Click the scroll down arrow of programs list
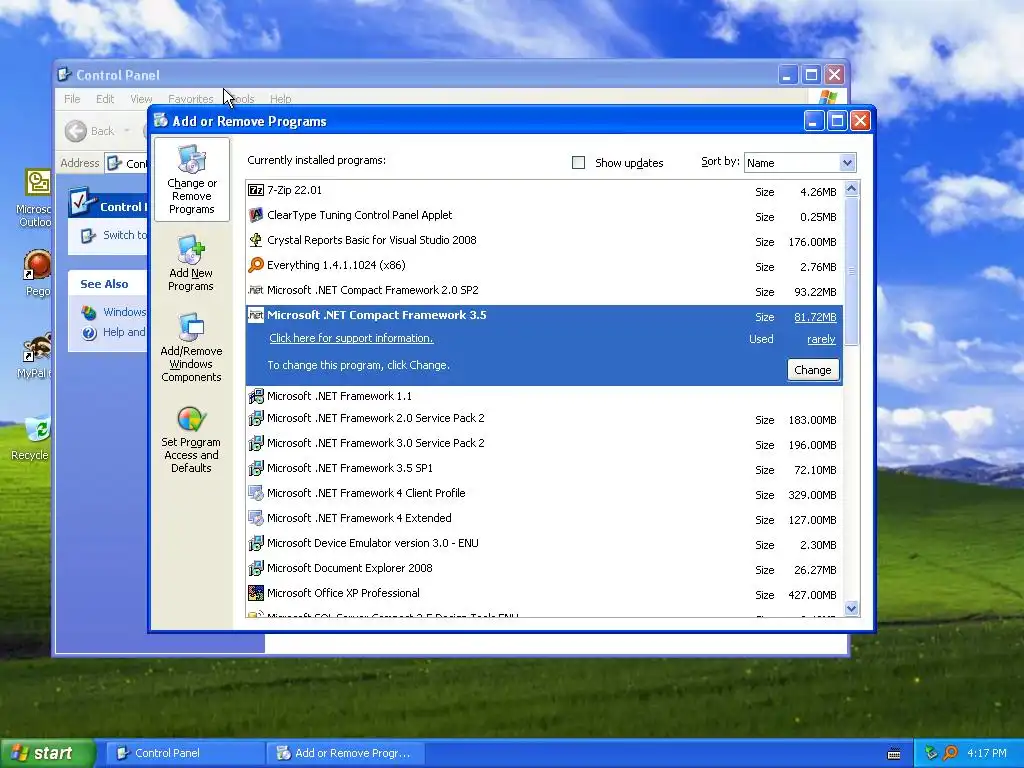This screenshot has width=1024, height=768. click(851, 609)
